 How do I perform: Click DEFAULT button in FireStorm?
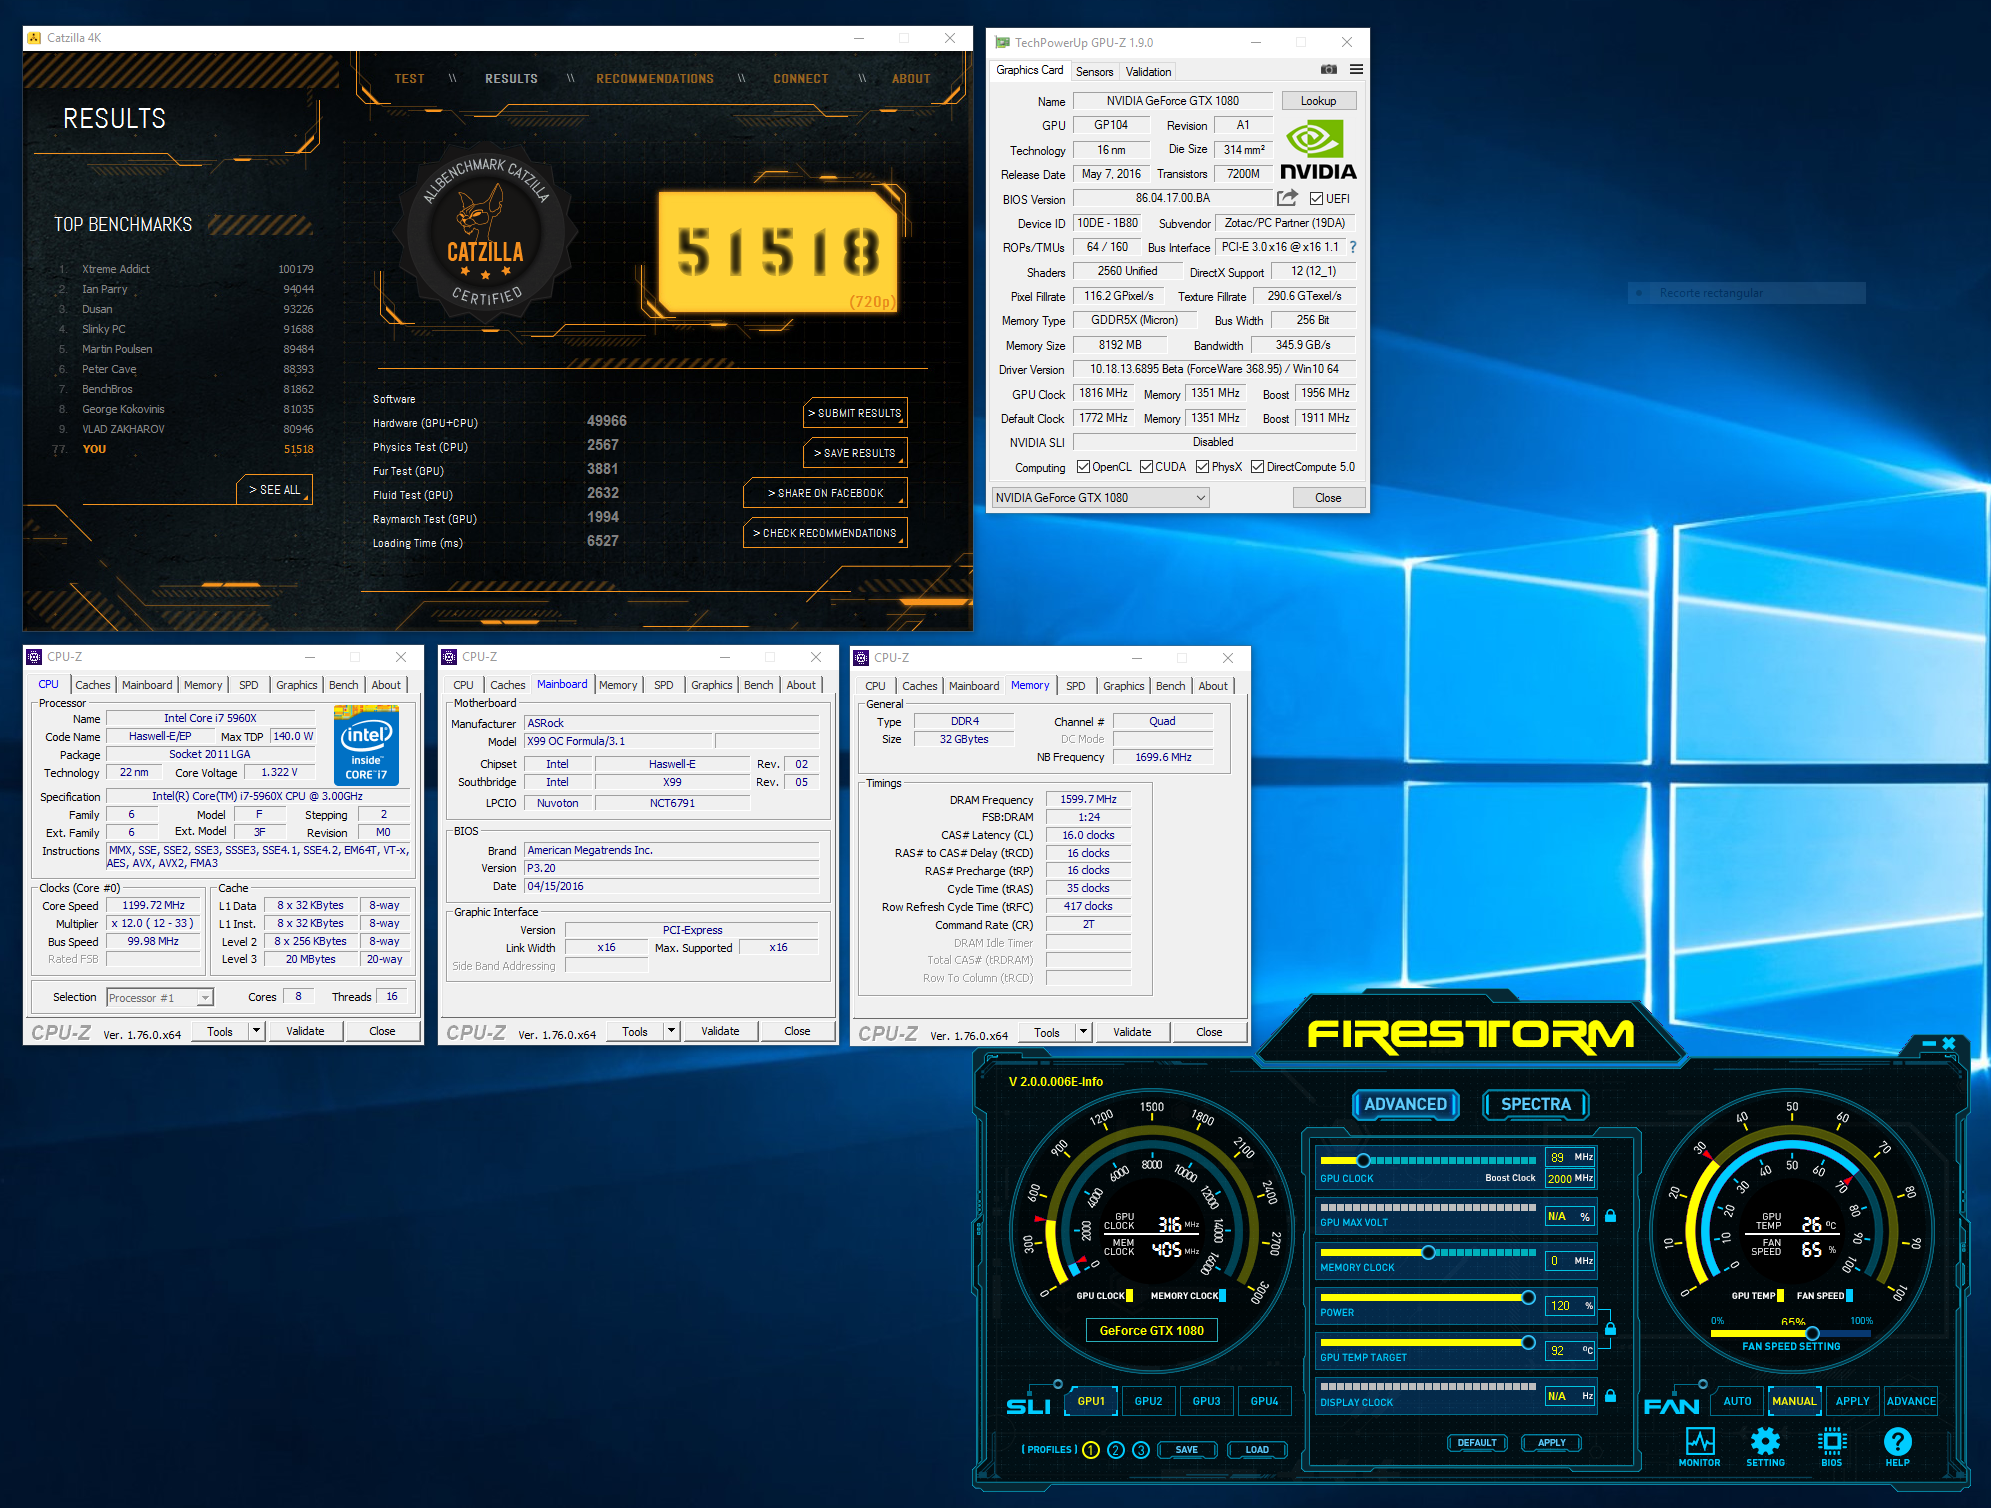tap(1477, 1443)
